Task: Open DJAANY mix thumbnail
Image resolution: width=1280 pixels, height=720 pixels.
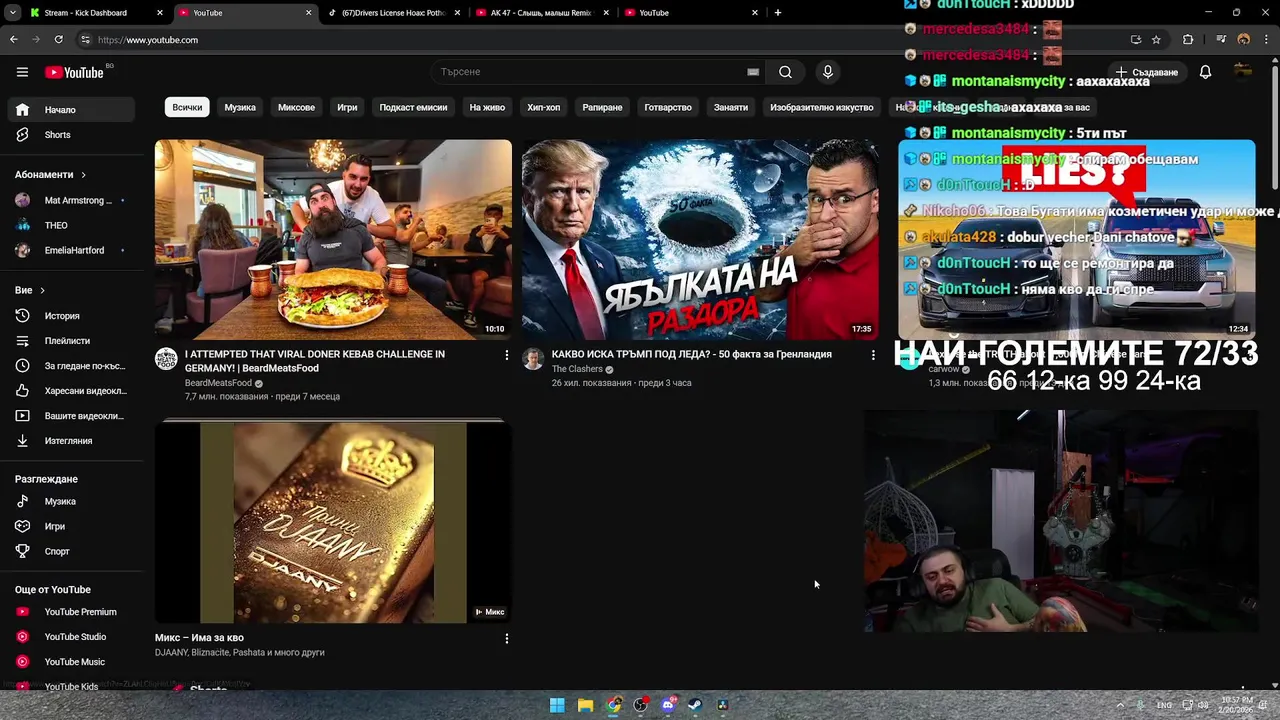Action: (x=333, y=522)
